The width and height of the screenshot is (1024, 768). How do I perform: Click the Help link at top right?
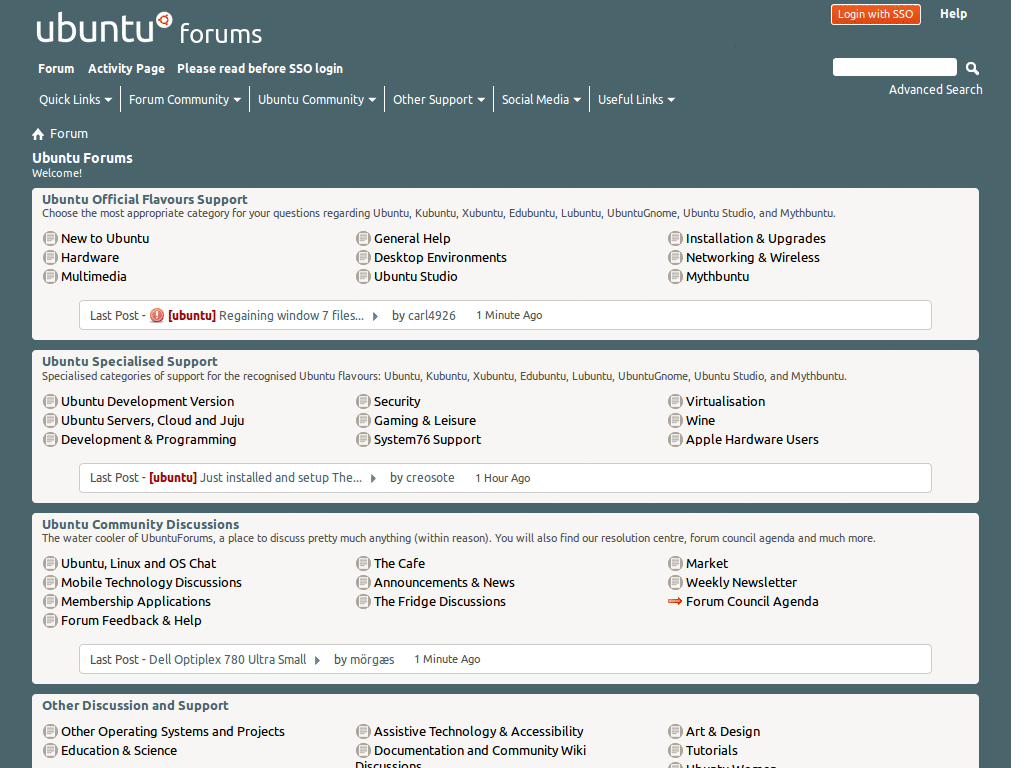(x=953, y=14)
